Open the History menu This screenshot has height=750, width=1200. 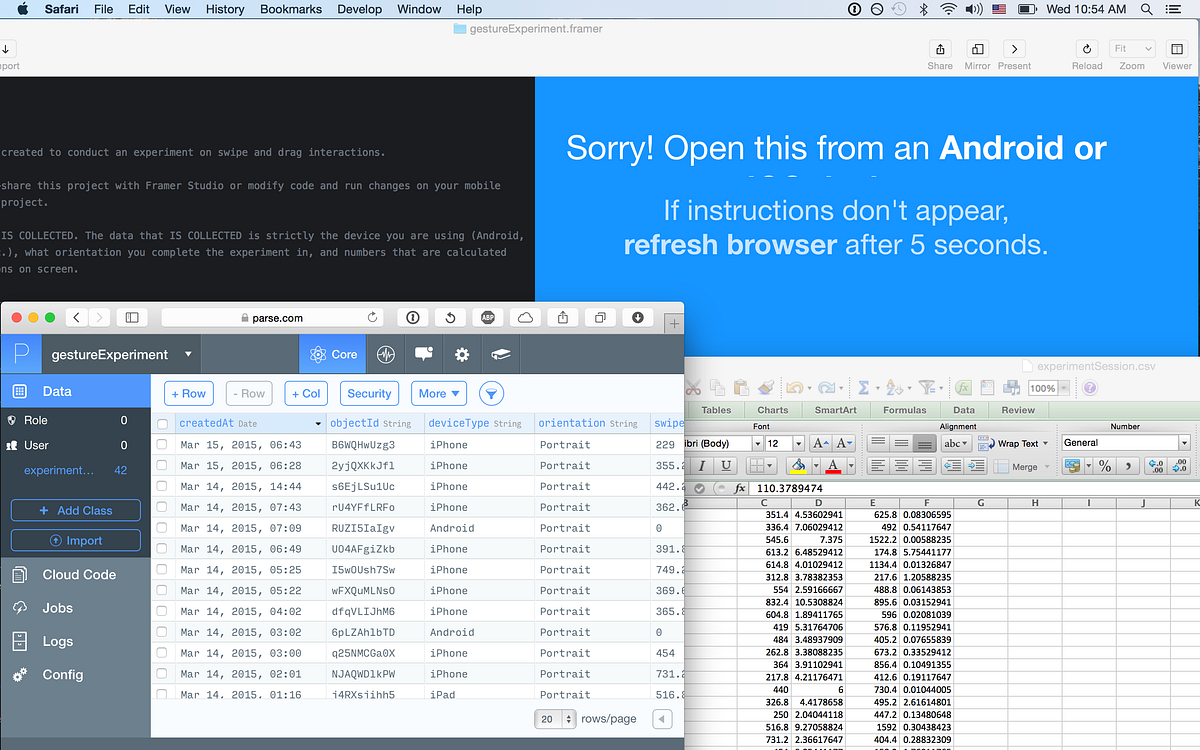coord(225,9)
